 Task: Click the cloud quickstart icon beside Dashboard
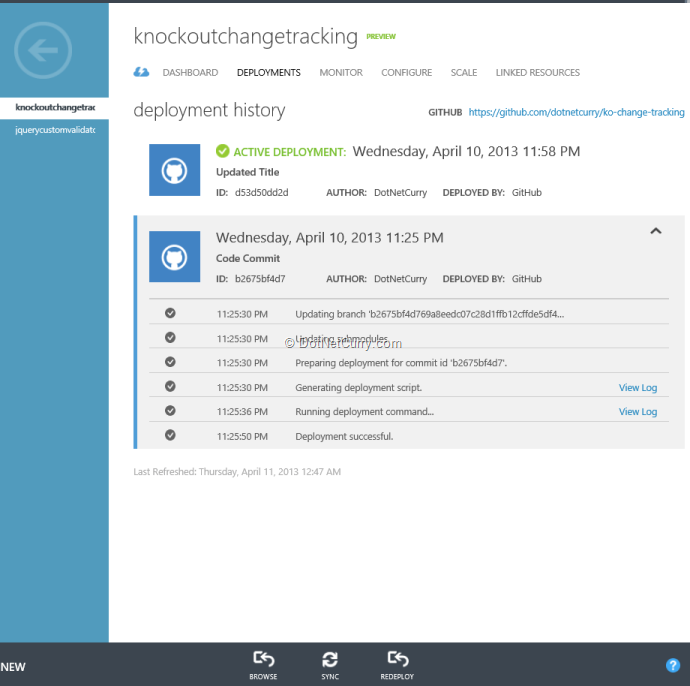click(x=141, y=72)
